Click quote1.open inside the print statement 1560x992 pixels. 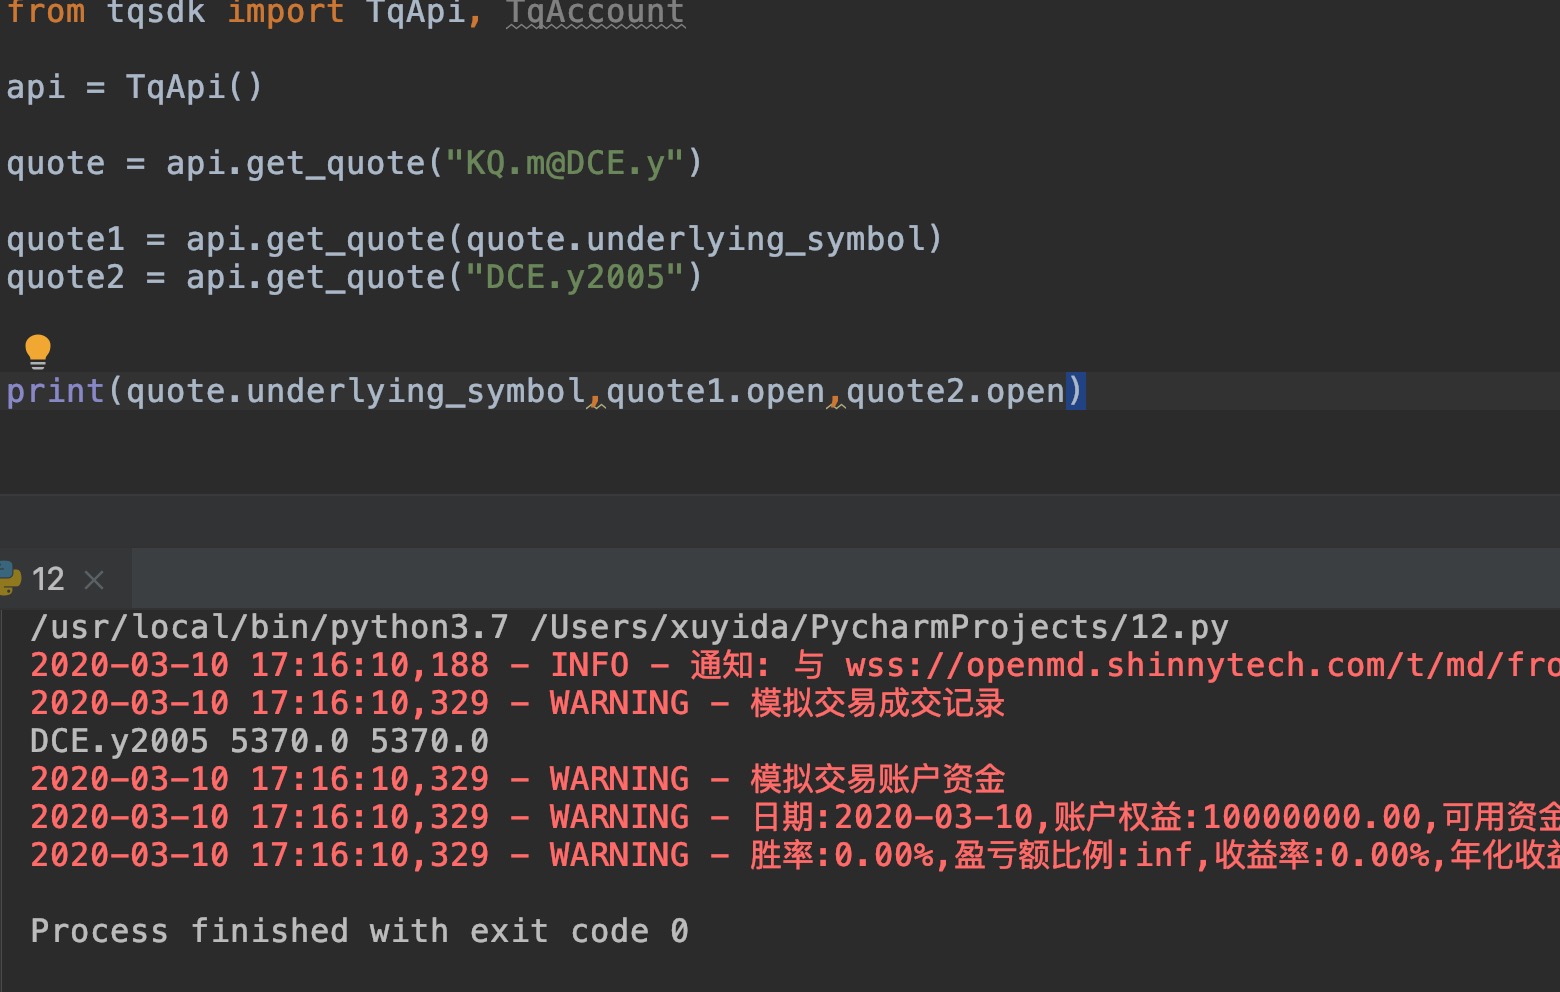click(715, 391)
